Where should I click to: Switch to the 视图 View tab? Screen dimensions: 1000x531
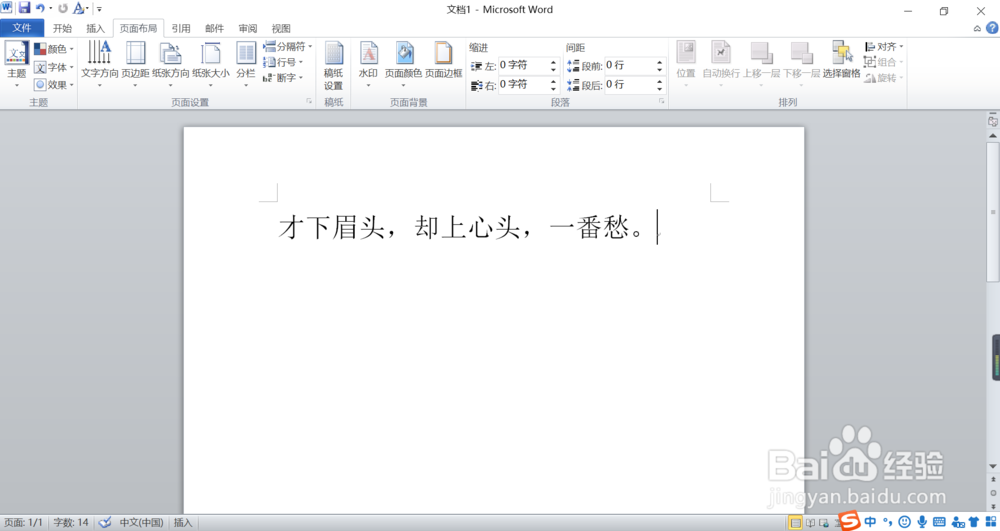pos(281,28)
